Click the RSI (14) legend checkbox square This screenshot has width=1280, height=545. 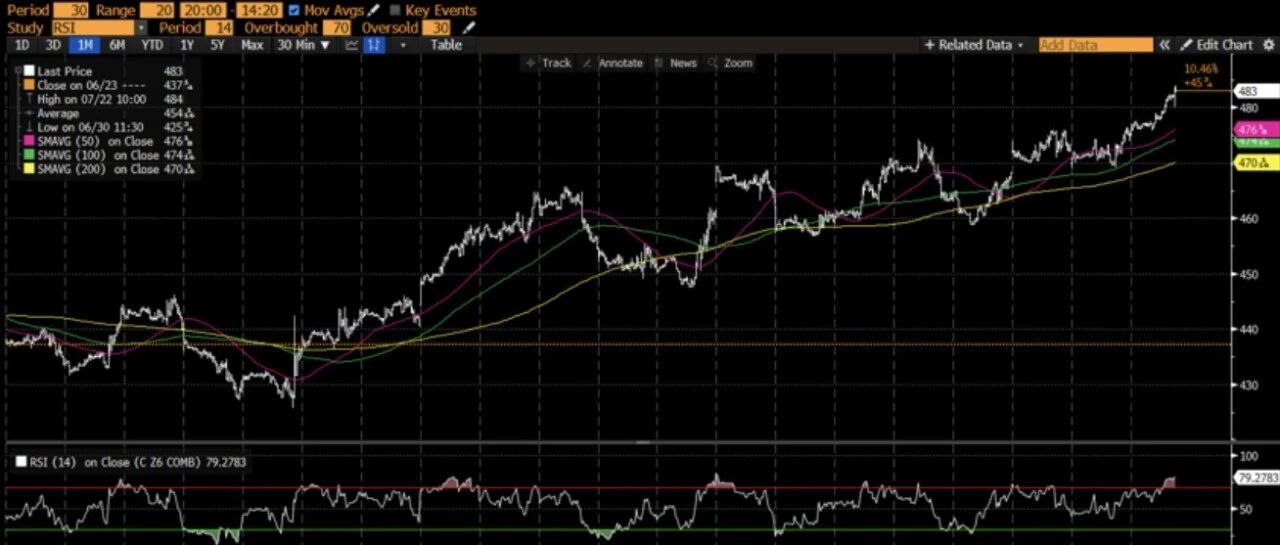[x=21, y=462]
